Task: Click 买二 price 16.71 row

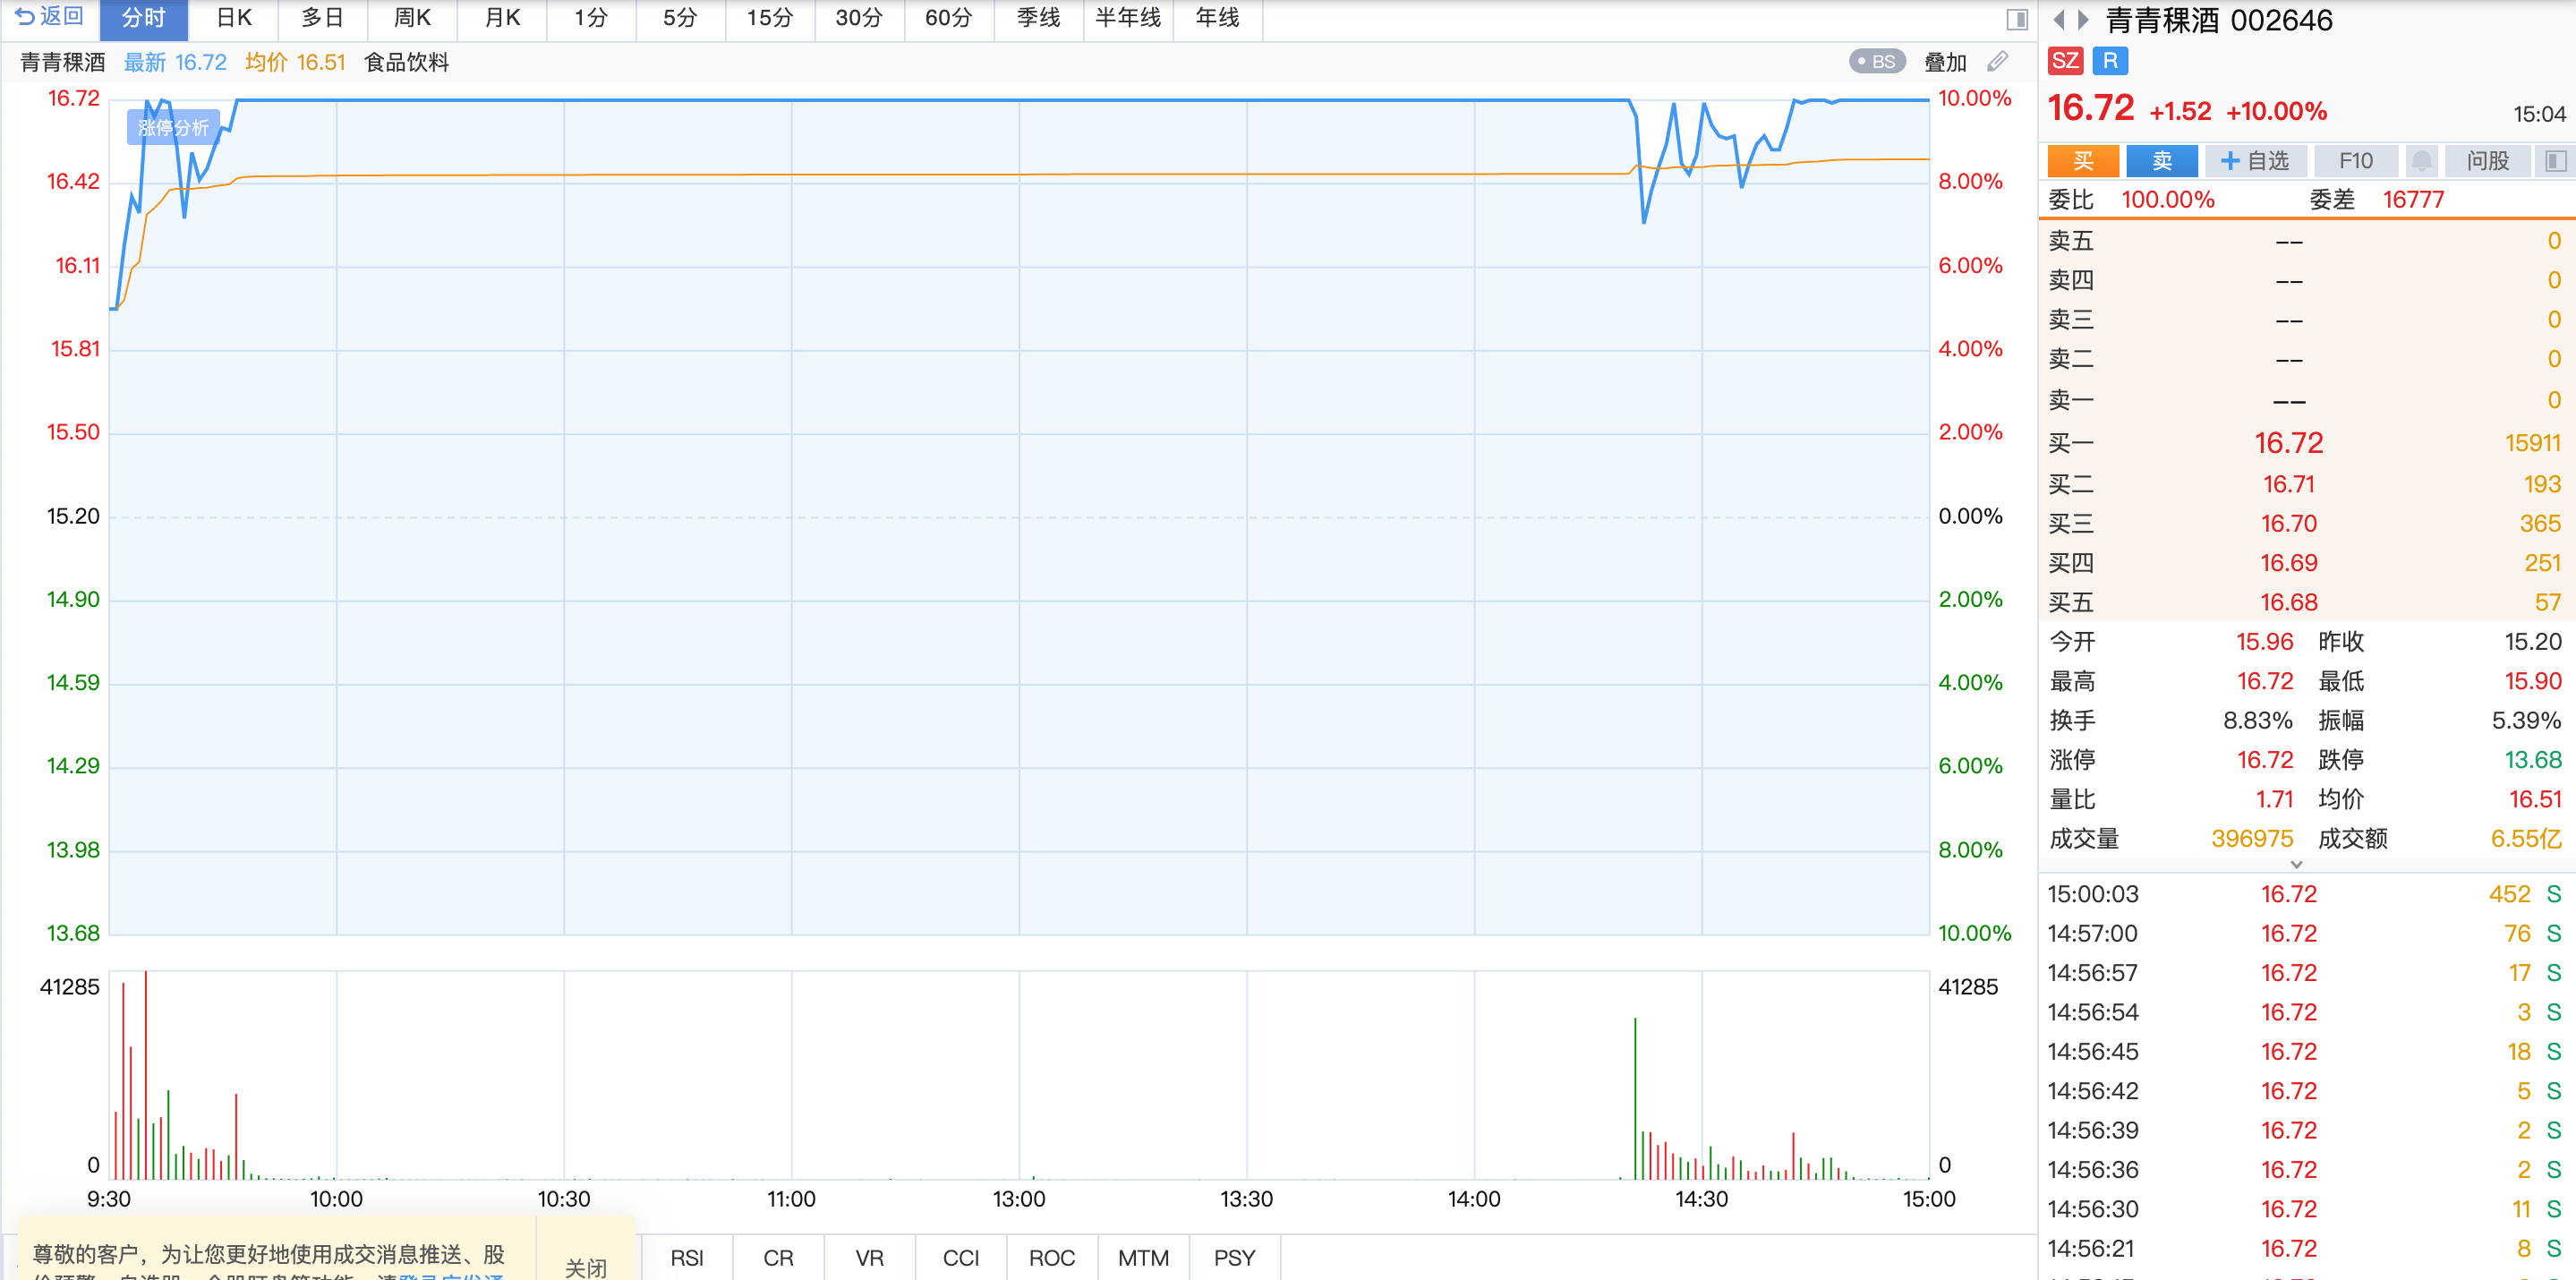Action: tap(2306, 484)
